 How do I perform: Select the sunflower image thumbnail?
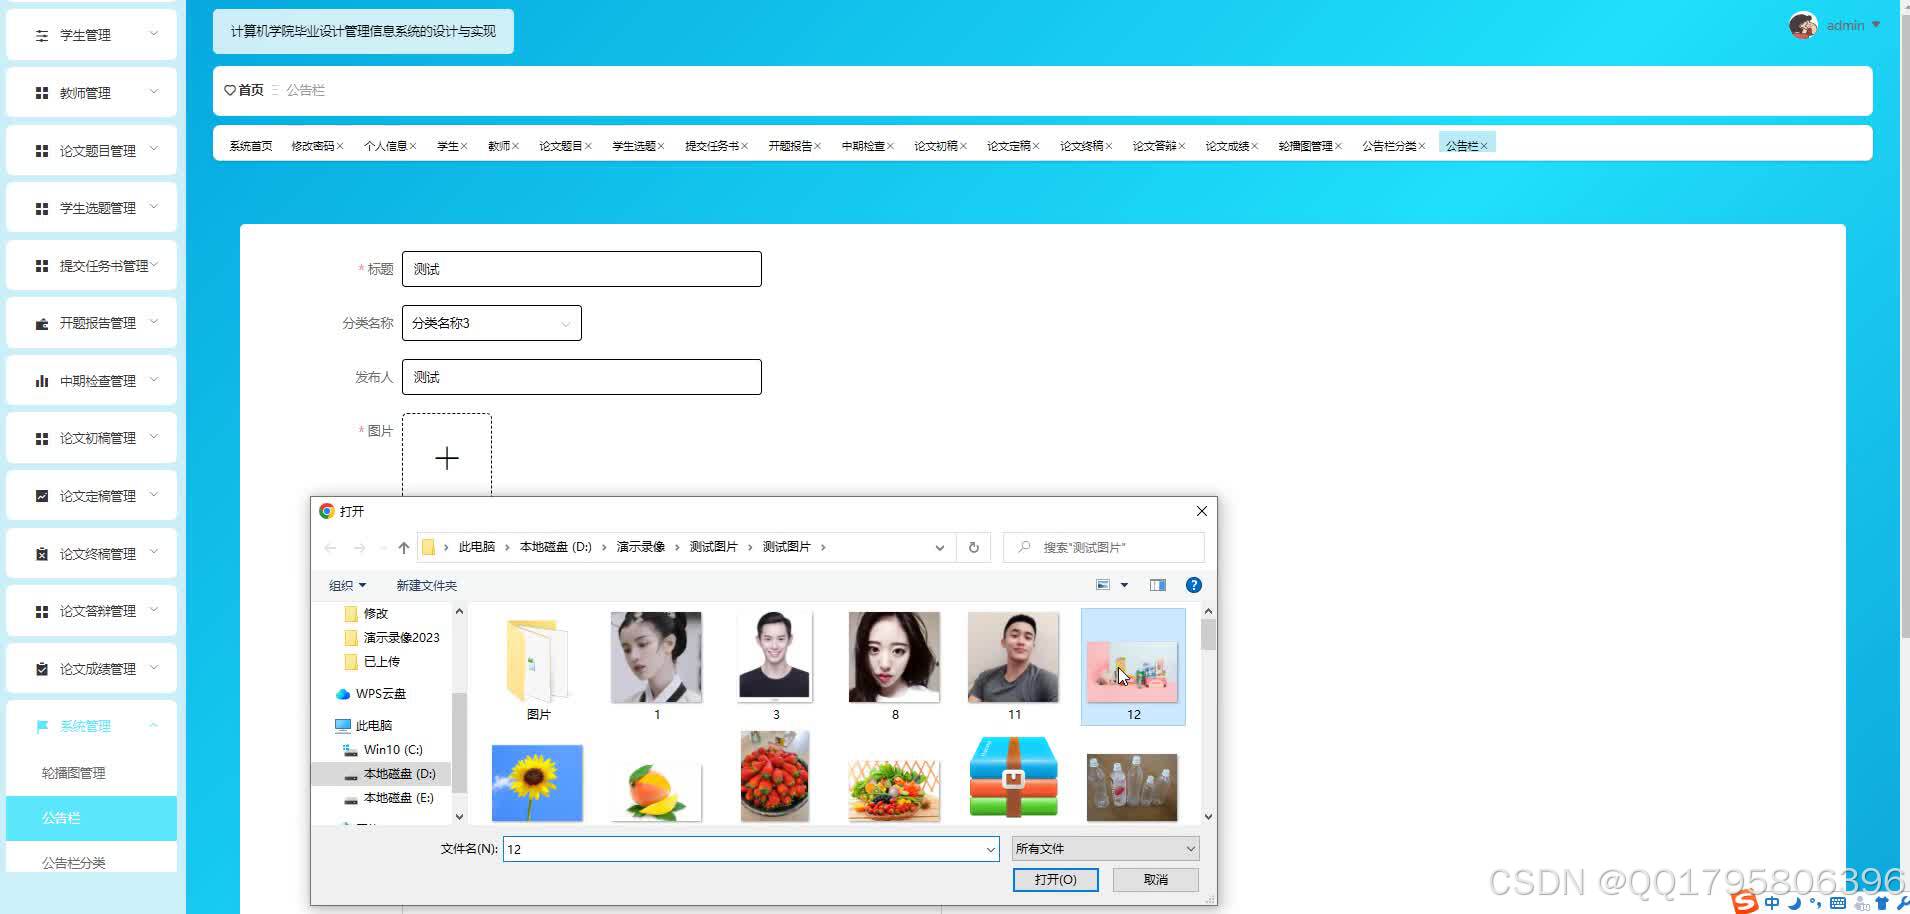(537, 783)
